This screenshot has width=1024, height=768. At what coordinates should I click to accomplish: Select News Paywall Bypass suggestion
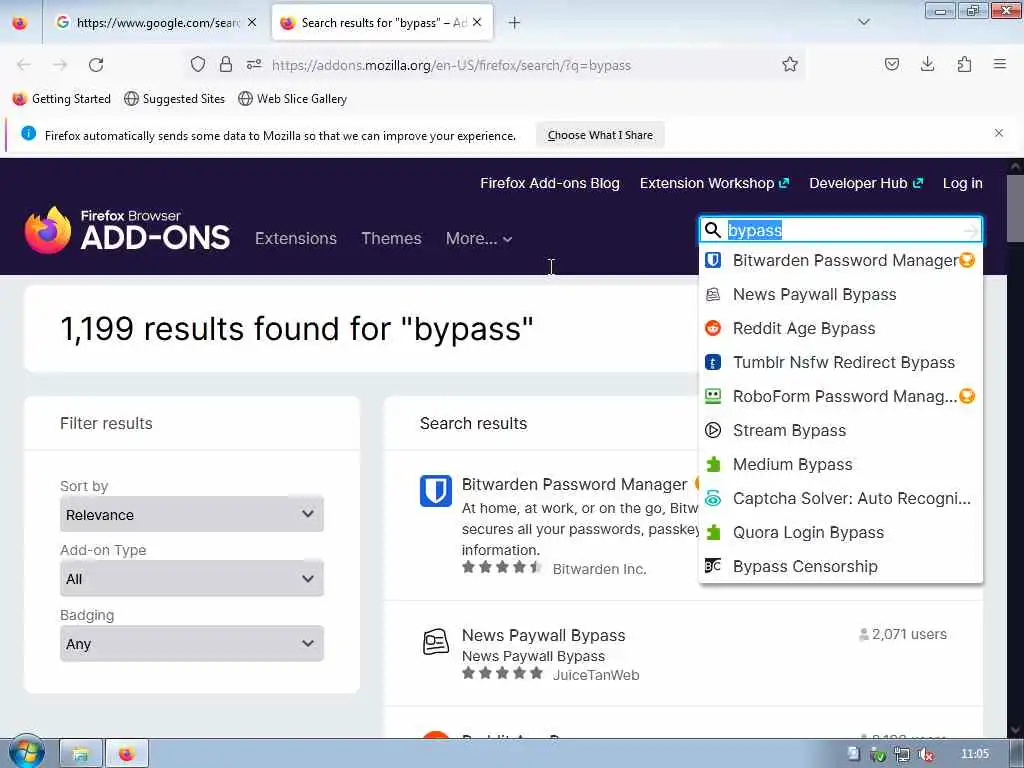(x=840, y=295)
